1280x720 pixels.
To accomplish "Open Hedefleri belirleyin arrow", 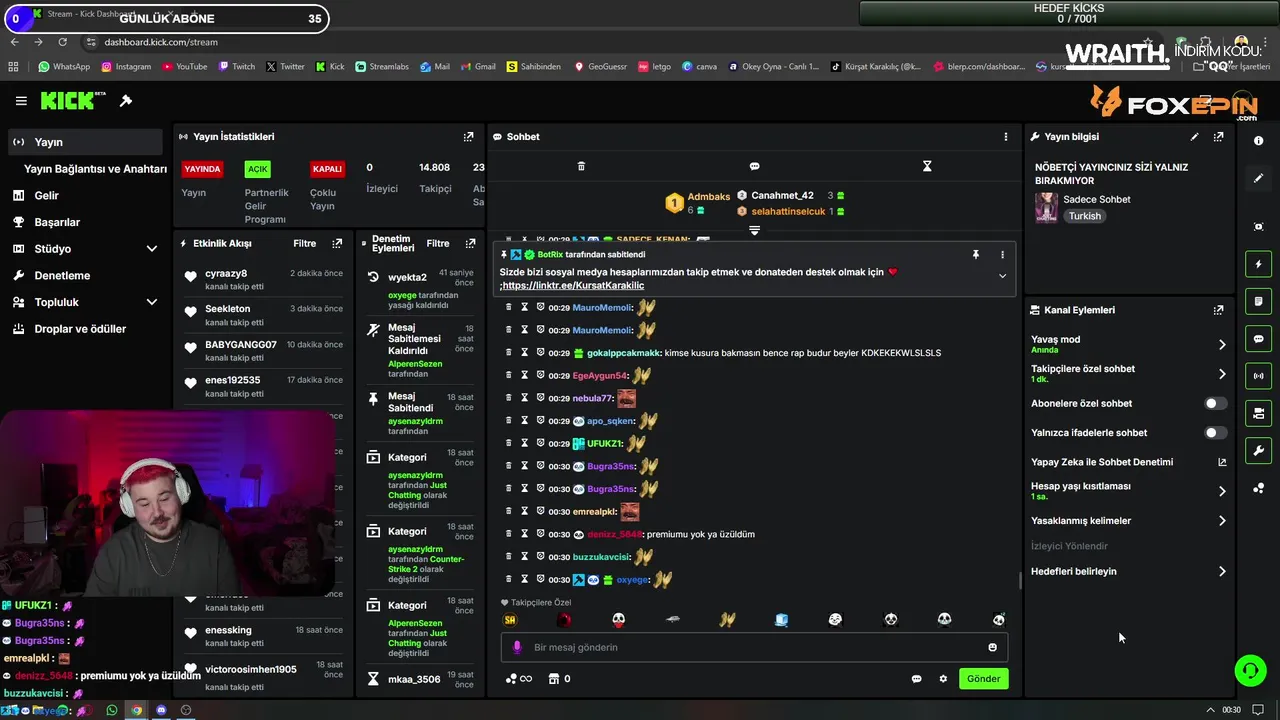I will pos(1222,572).
